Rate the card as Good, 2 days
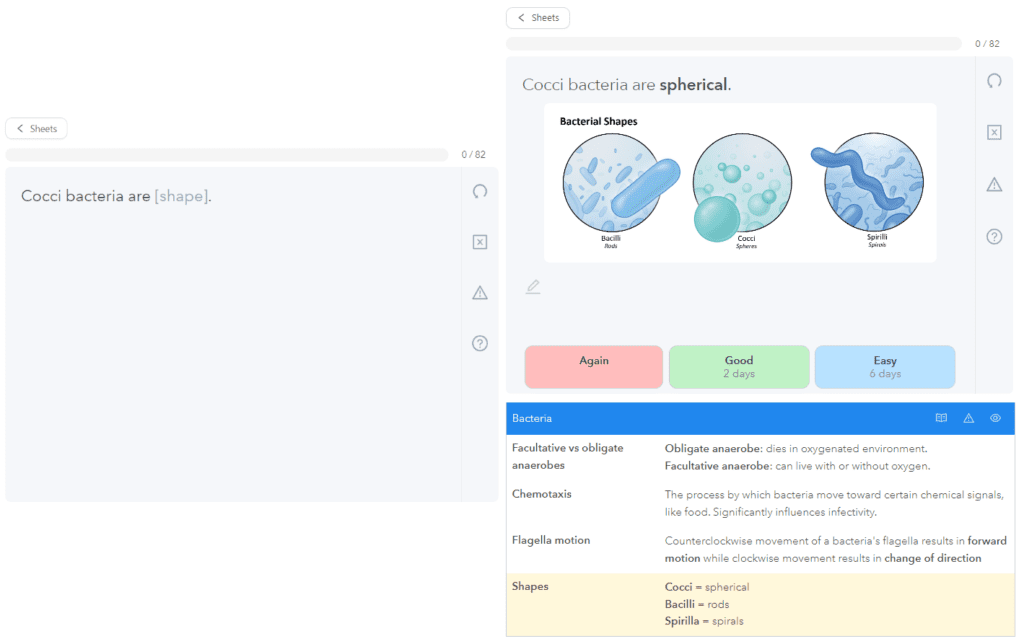 [x=739, y=367]
